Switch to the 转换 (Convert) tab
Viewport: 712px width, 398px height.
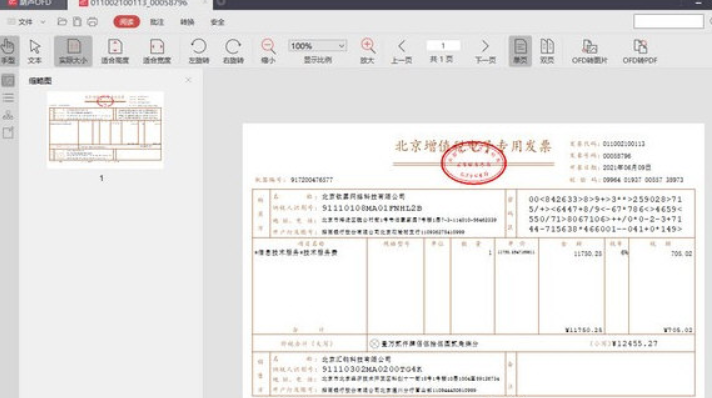pyautogui.click(x=187, y=22)
